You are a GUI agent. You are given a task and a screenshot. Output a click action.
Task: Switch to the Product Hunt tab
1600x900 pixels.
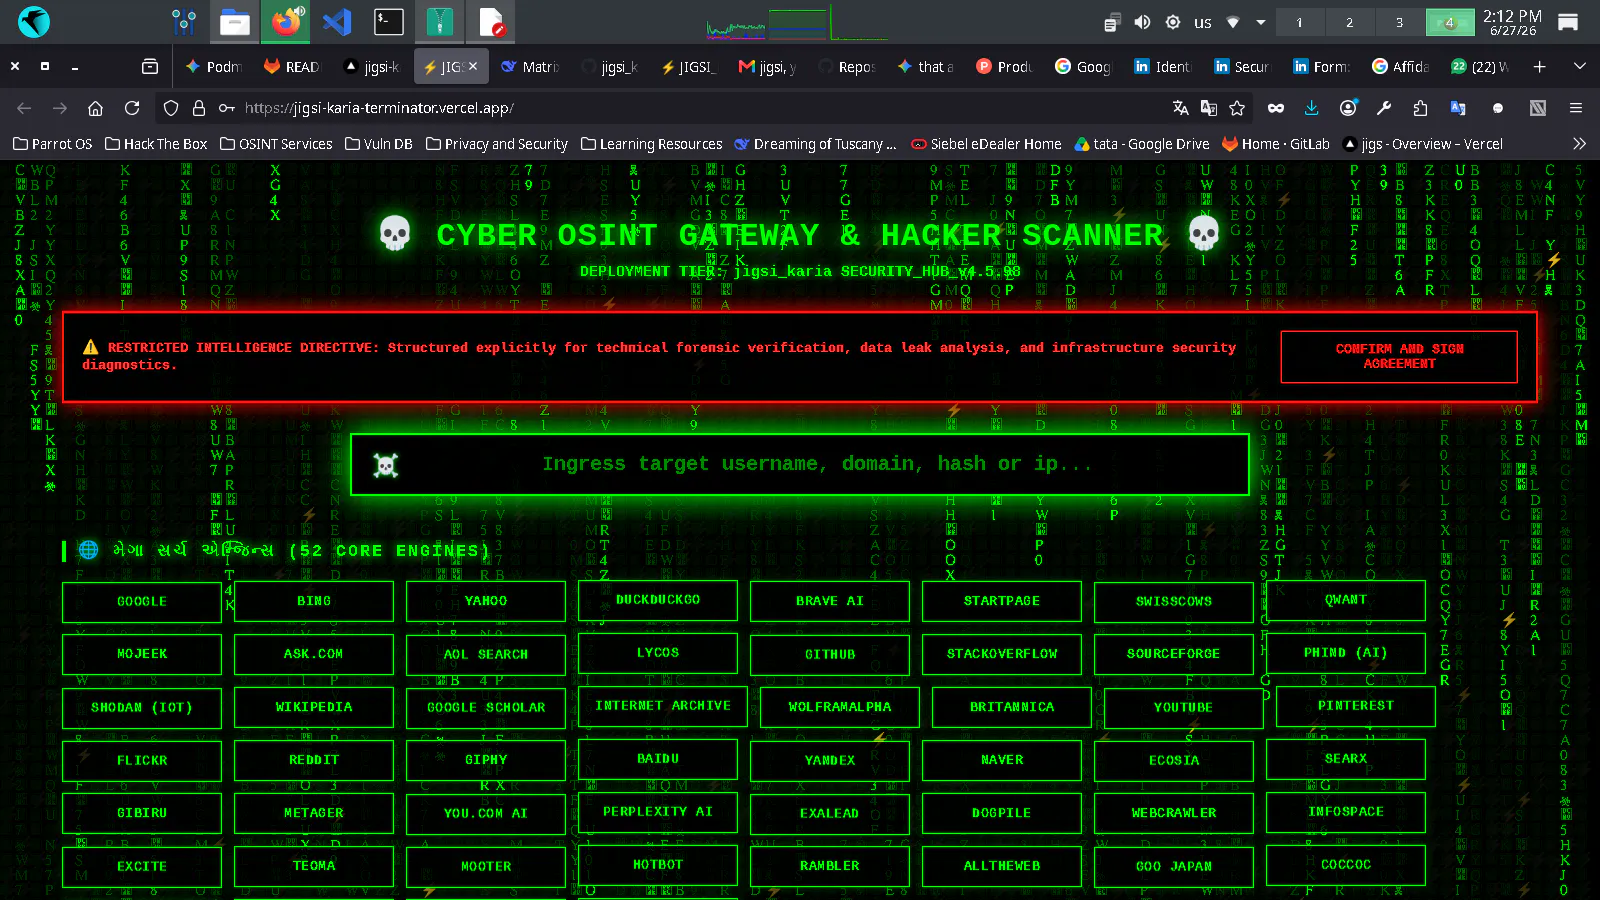click(1005, 66)
